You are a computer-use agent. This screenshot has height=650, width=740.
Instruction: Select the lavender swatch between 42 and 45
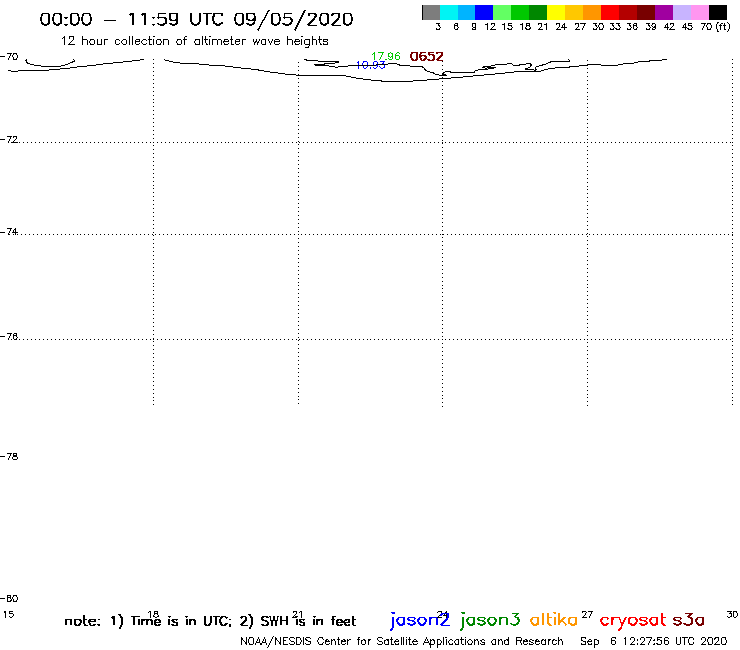point(682,12)
